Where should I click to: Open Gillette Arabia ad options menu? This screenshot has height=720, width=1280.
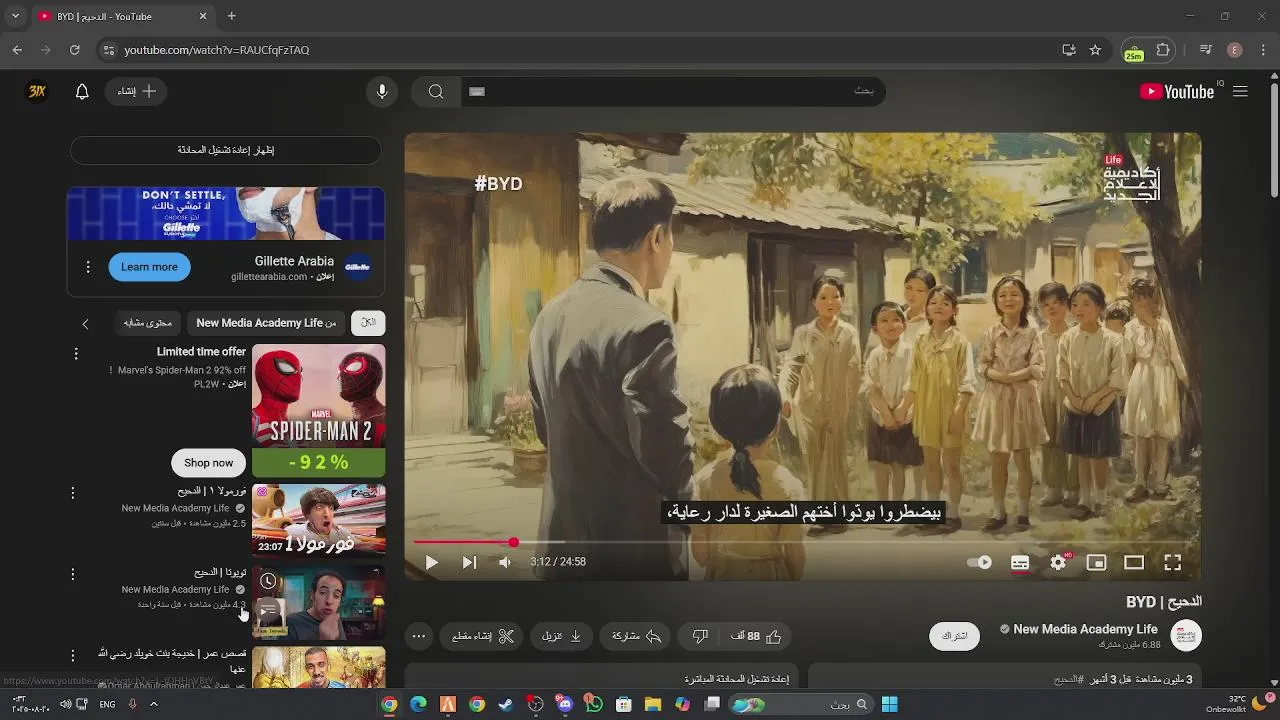87,267
